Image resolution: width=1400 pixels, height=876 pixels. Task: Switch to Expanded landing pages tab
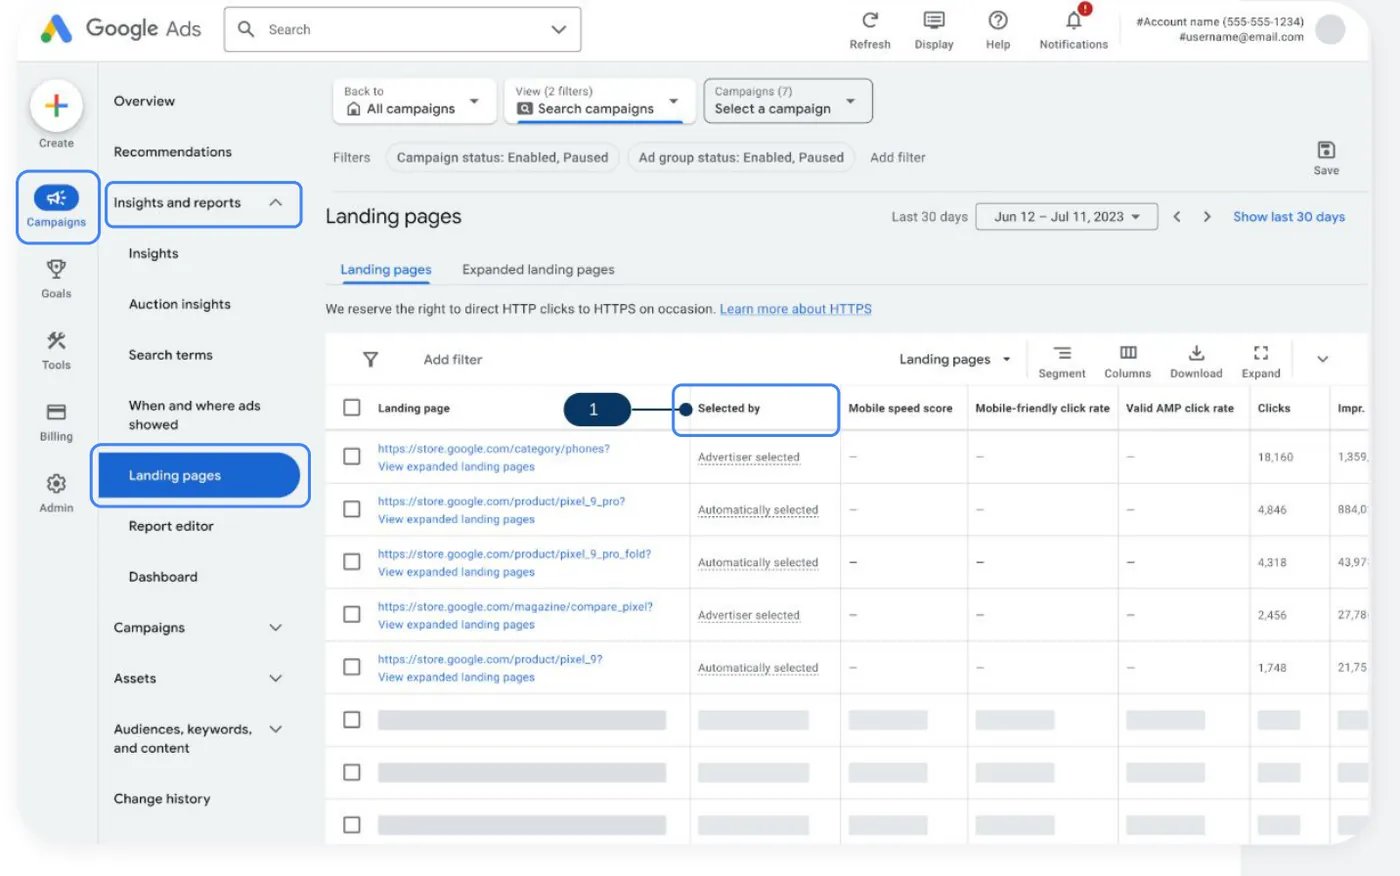pyautogui.click(x=538, y=270)
